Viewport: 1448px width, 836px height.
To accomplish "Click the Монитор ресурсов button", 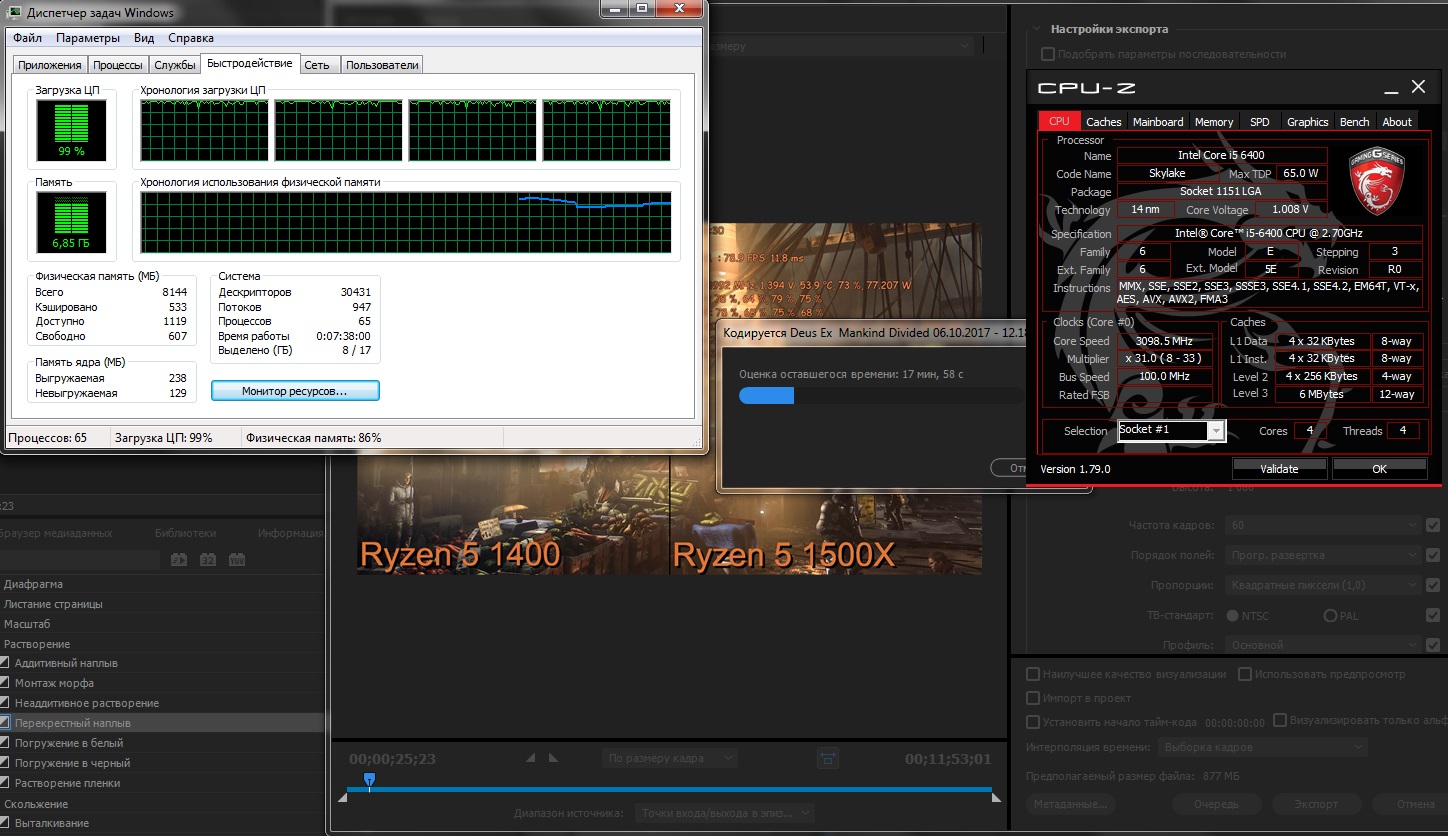I will [x=295, y=391].
